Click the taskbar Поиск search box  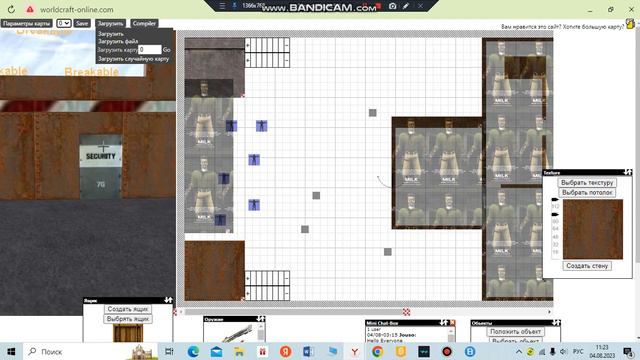coord(92,351)
